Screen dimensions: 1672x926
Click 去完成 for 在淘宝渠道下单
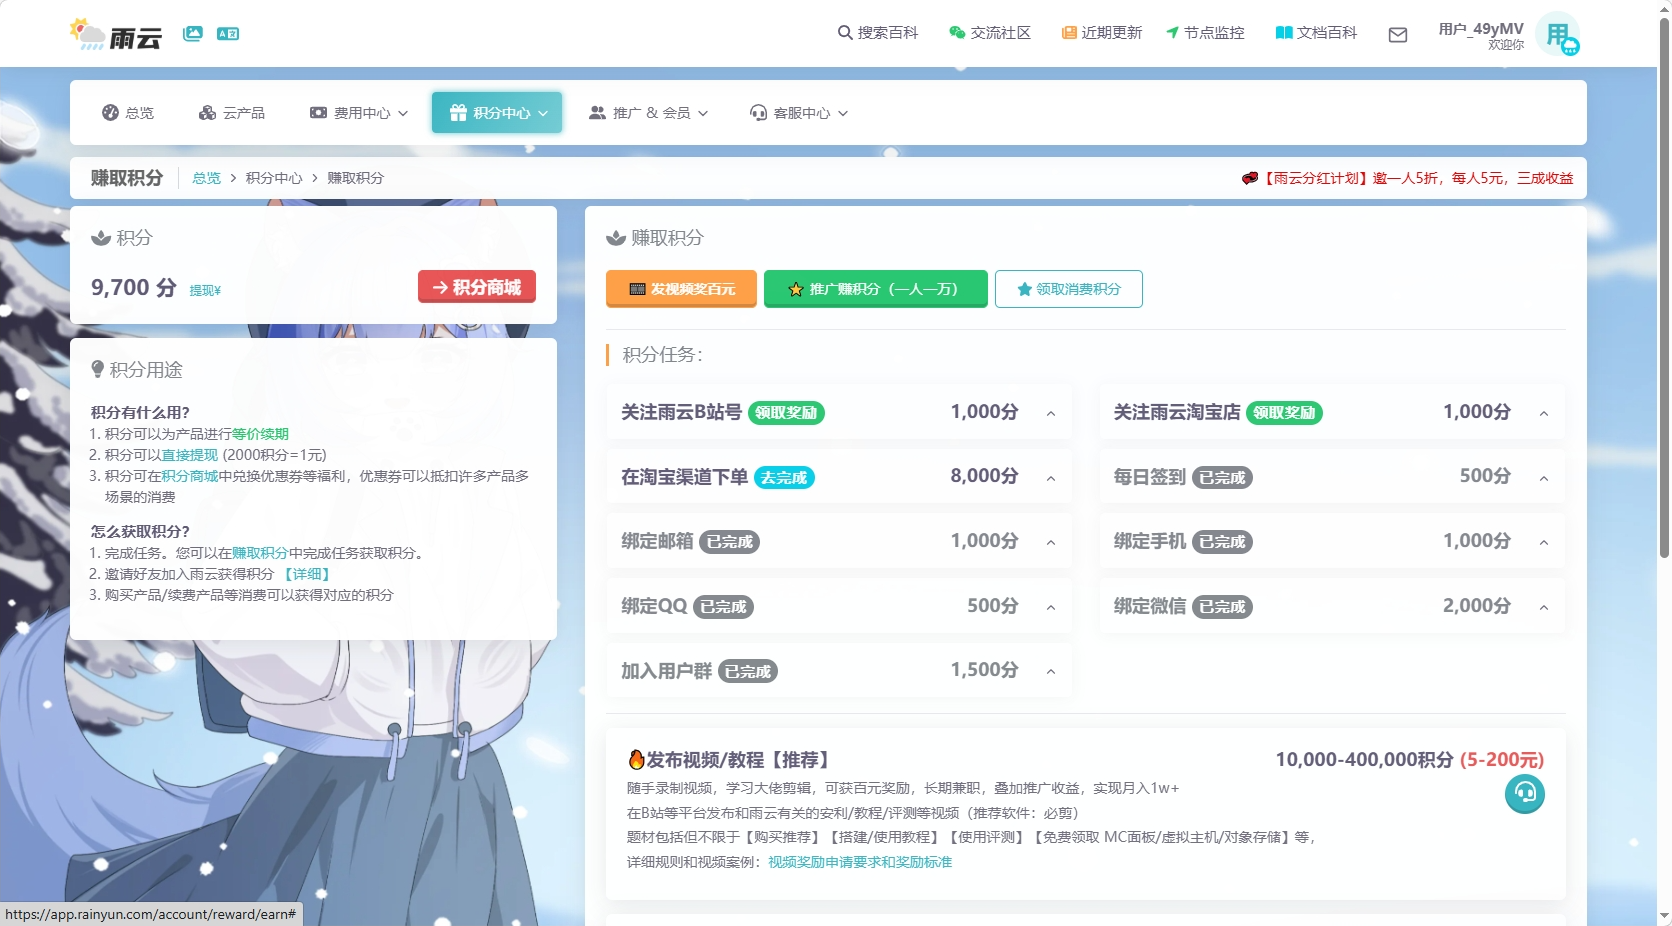tap(784, 478)
